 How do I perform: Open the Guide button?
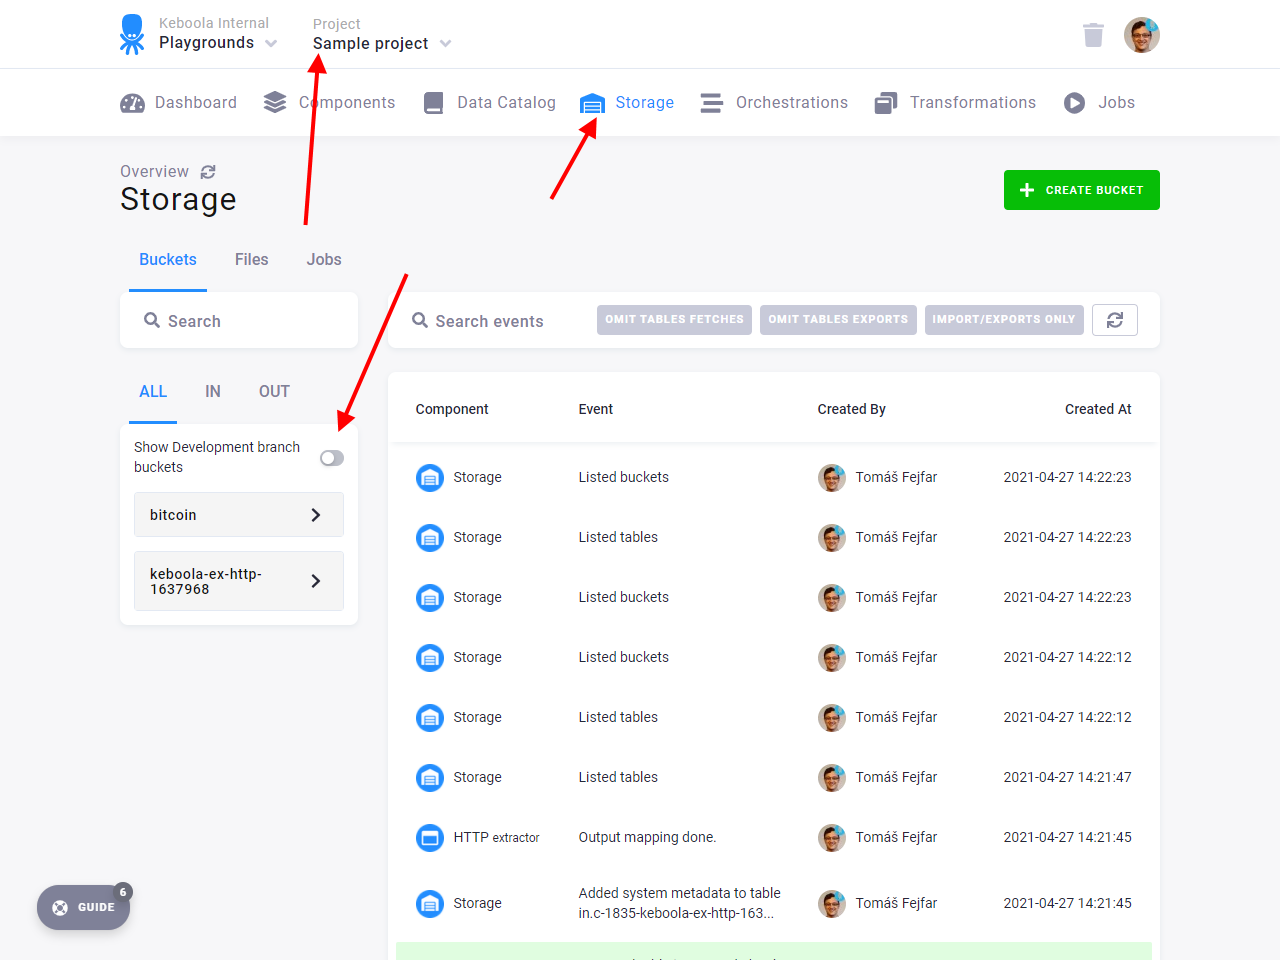click(84, 908)
